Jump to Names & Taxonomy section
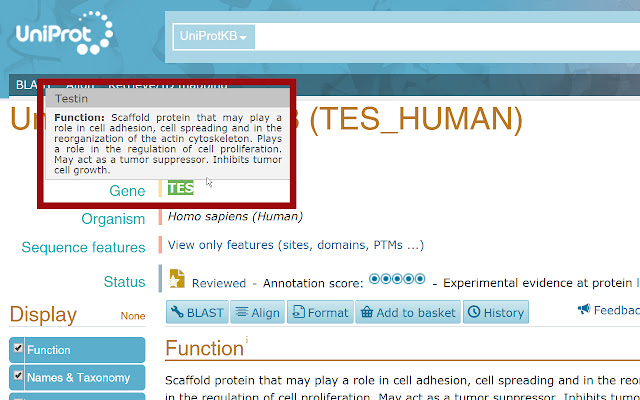This screenshot has height=400, width=640. [x=78, y=378]
